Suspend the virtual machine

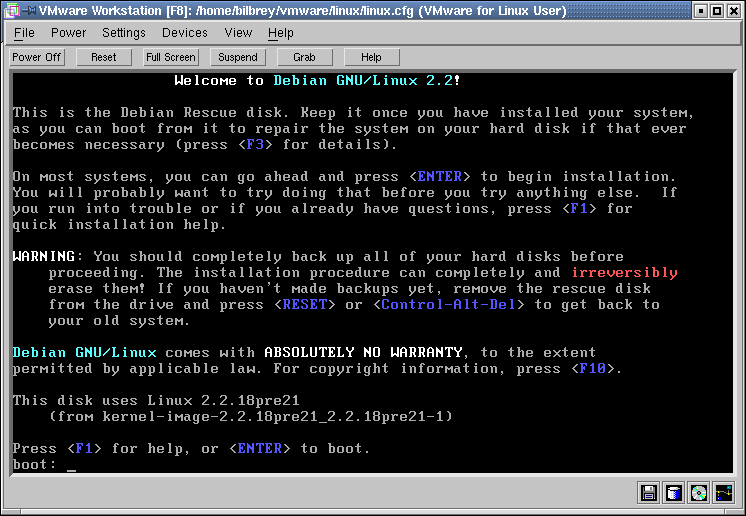238,57
